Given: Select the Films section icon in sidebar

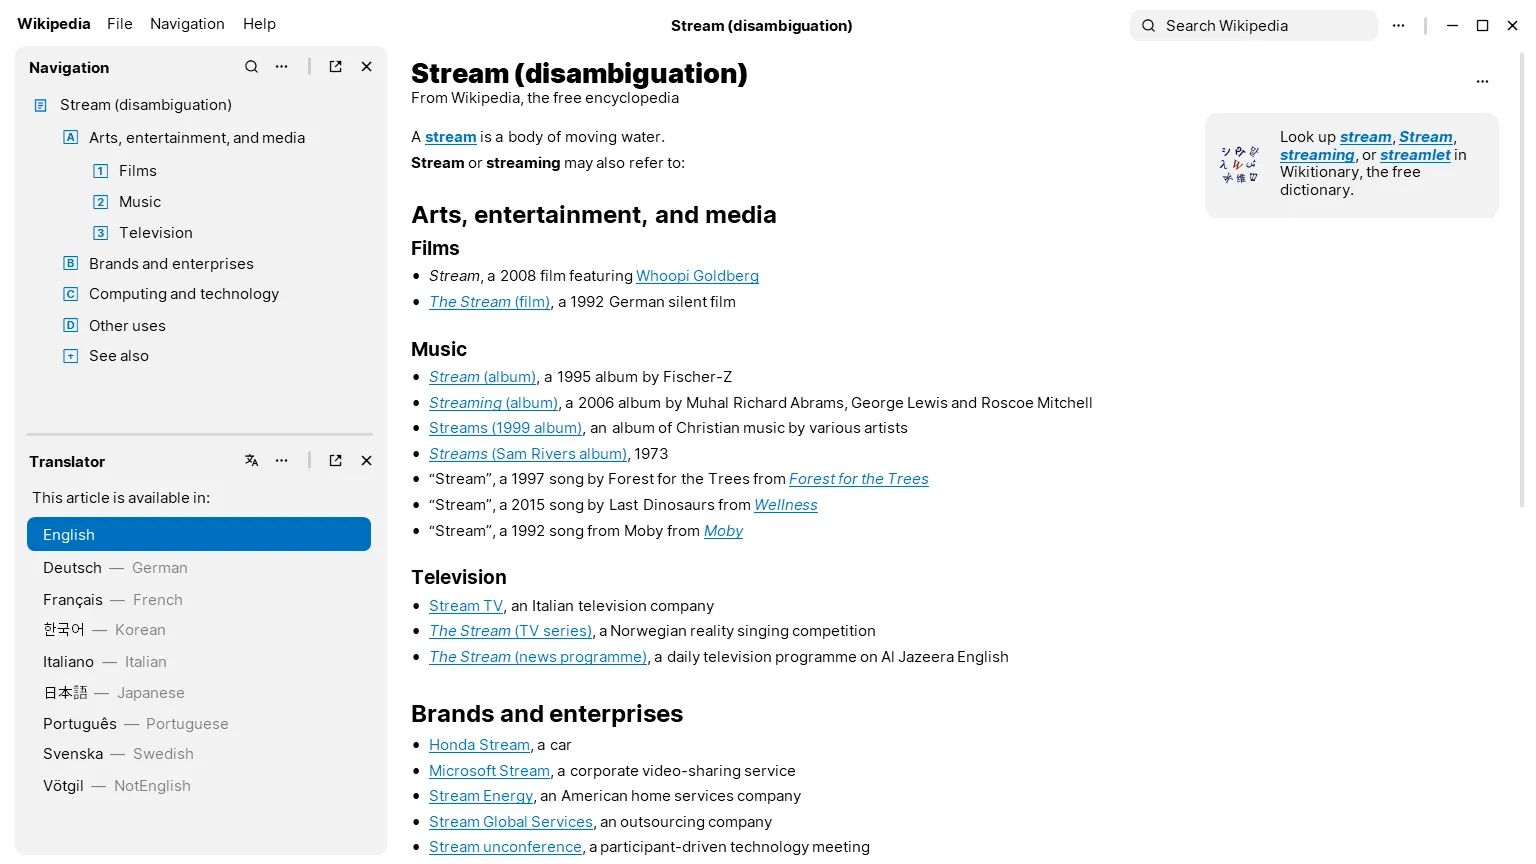Looking at the screenshot, I should tap(100, 170).
